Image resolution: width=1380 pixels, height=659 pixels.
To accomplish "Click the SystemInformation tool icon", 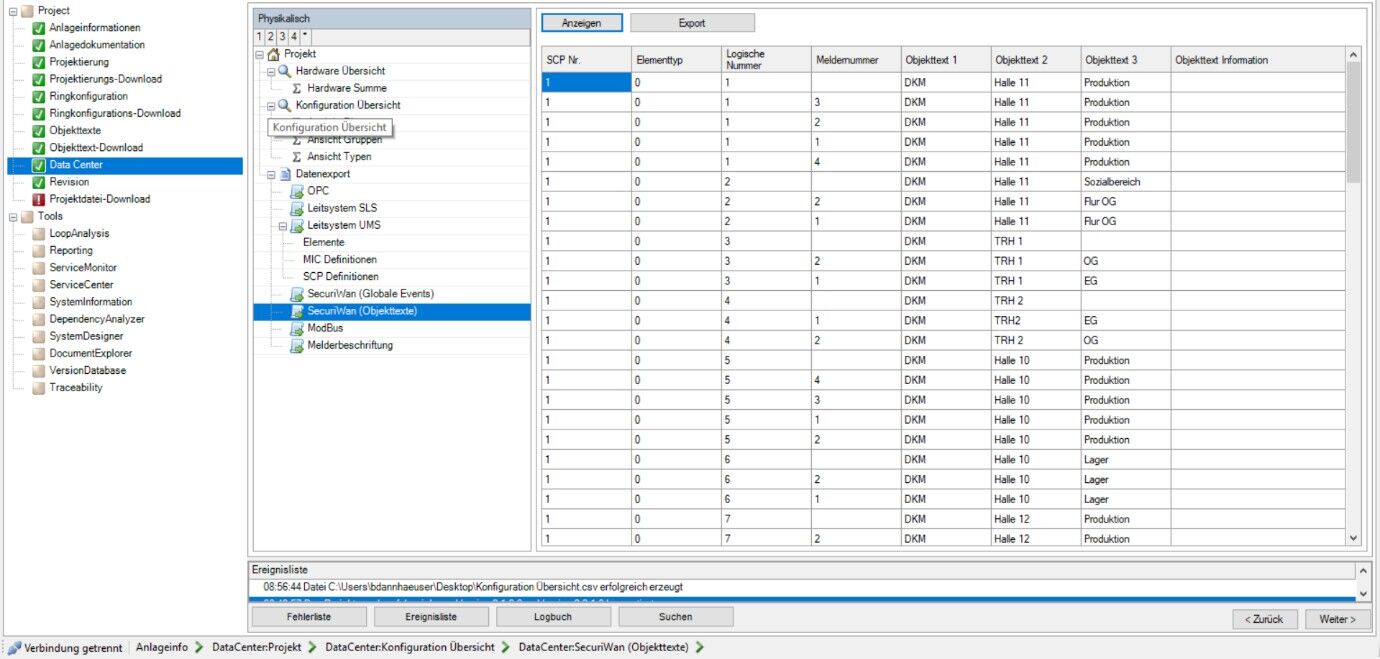I will click(38, 302).
